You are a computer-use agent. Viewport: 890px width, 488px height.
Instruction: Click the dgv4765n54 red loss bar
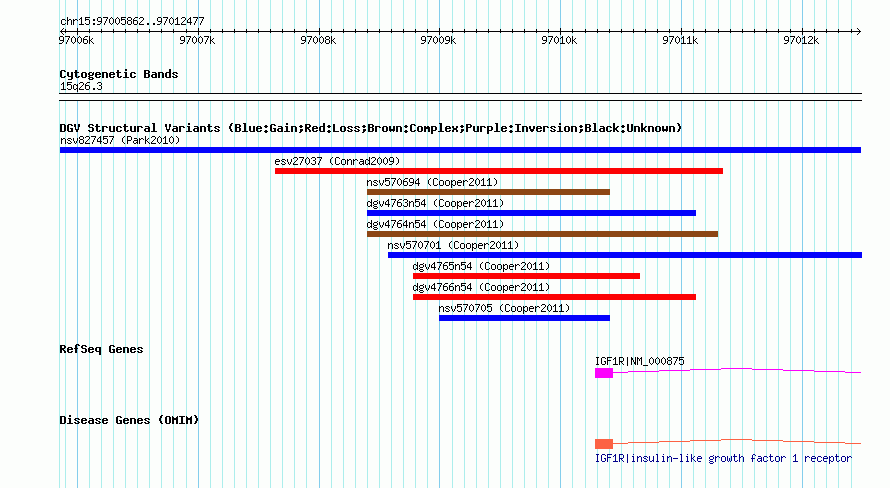tap(526, 276)
